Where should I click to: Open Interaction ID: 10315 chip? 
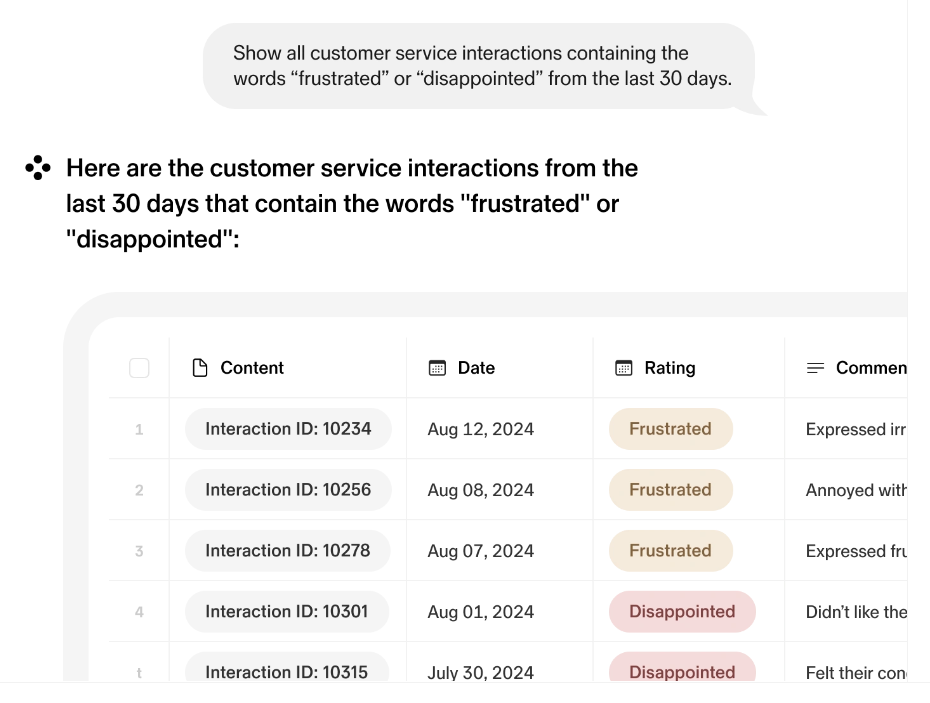288,671
